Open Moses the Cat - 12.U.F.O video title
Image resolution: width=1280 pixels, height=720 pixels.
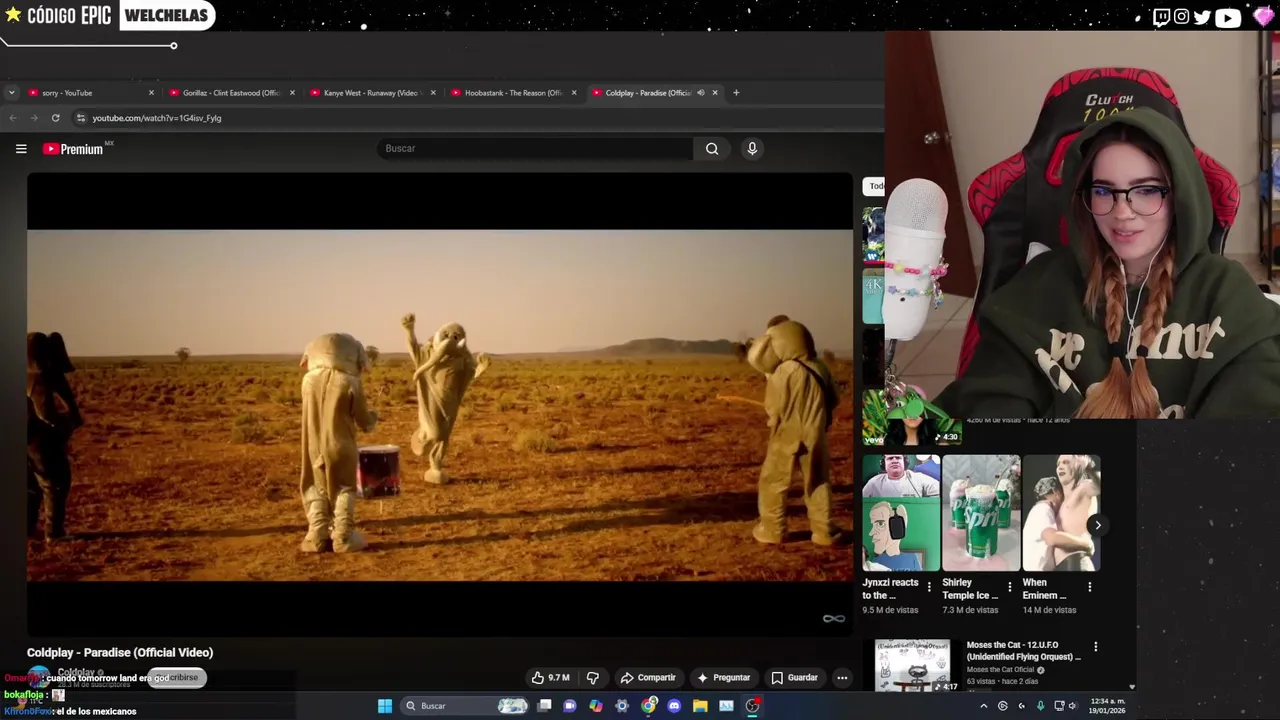pyautogui.click(x=1024, y=651)
